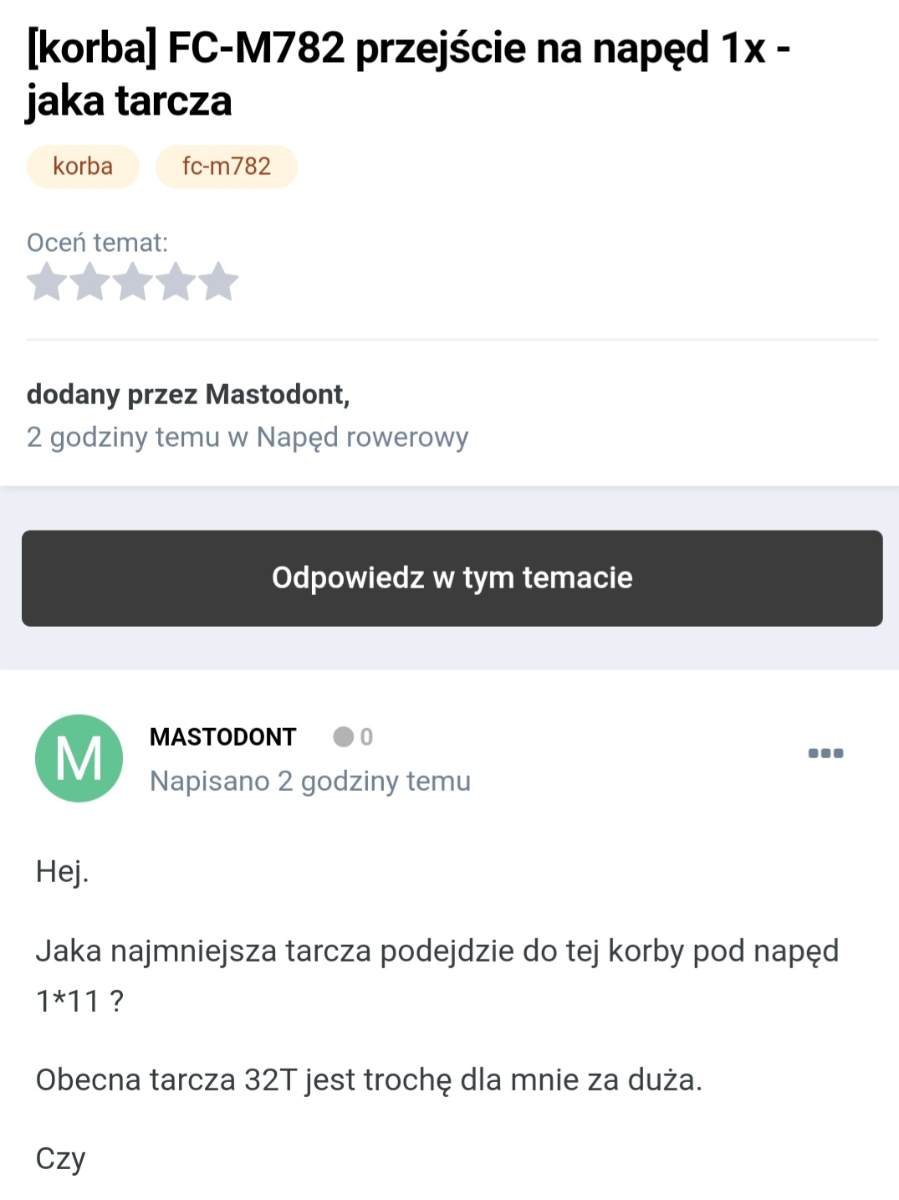Click the sentence mentioning the 32T chainring
Image resolution: width=899 pixels, height=1200 pixels.
[368, 1081]
